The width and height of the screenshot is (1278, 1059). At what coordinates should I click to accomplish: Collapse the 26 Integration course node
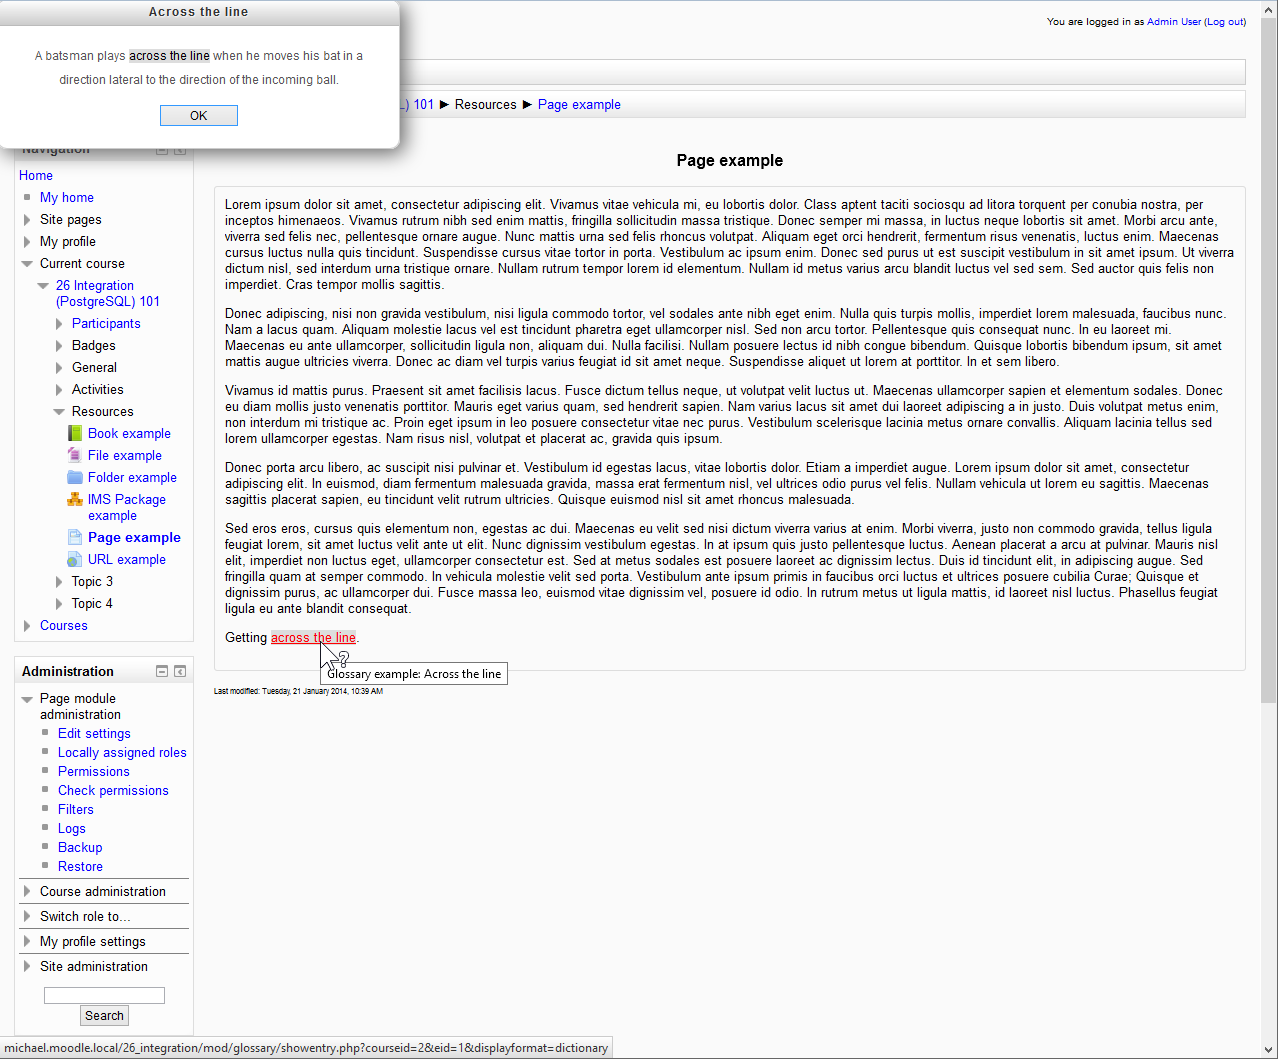pyautogui.click(x=43, y=285)
